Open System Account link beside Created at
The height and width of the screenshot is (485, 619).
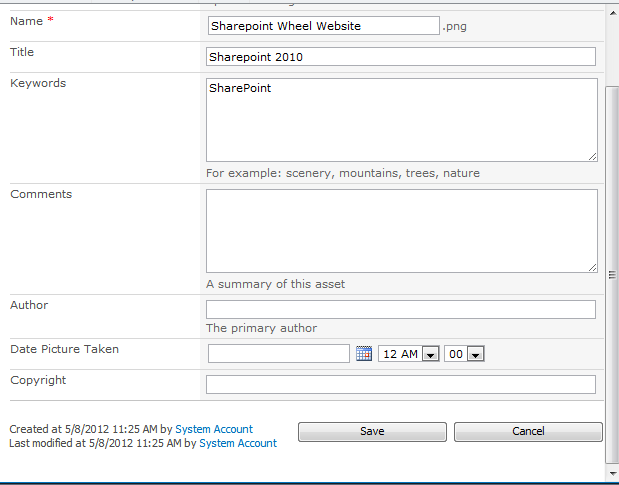click(214, 429)
